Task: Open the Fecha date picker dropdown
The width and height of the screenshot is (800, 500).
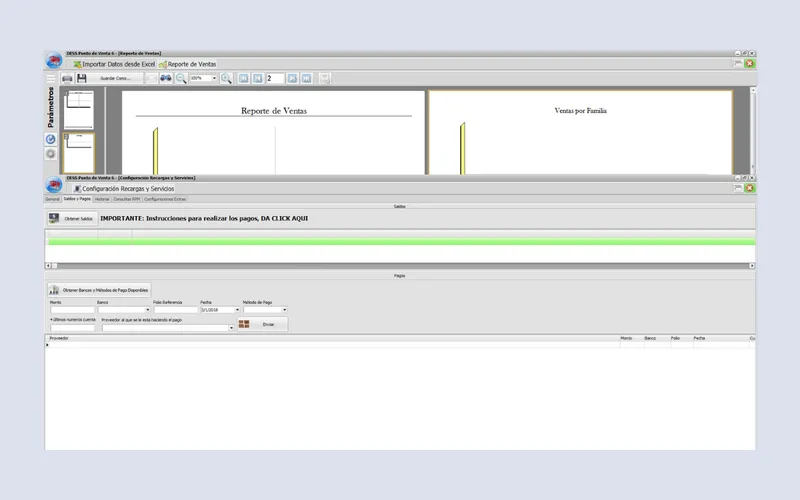Action: pyautogui.click(x=237, y=310)
